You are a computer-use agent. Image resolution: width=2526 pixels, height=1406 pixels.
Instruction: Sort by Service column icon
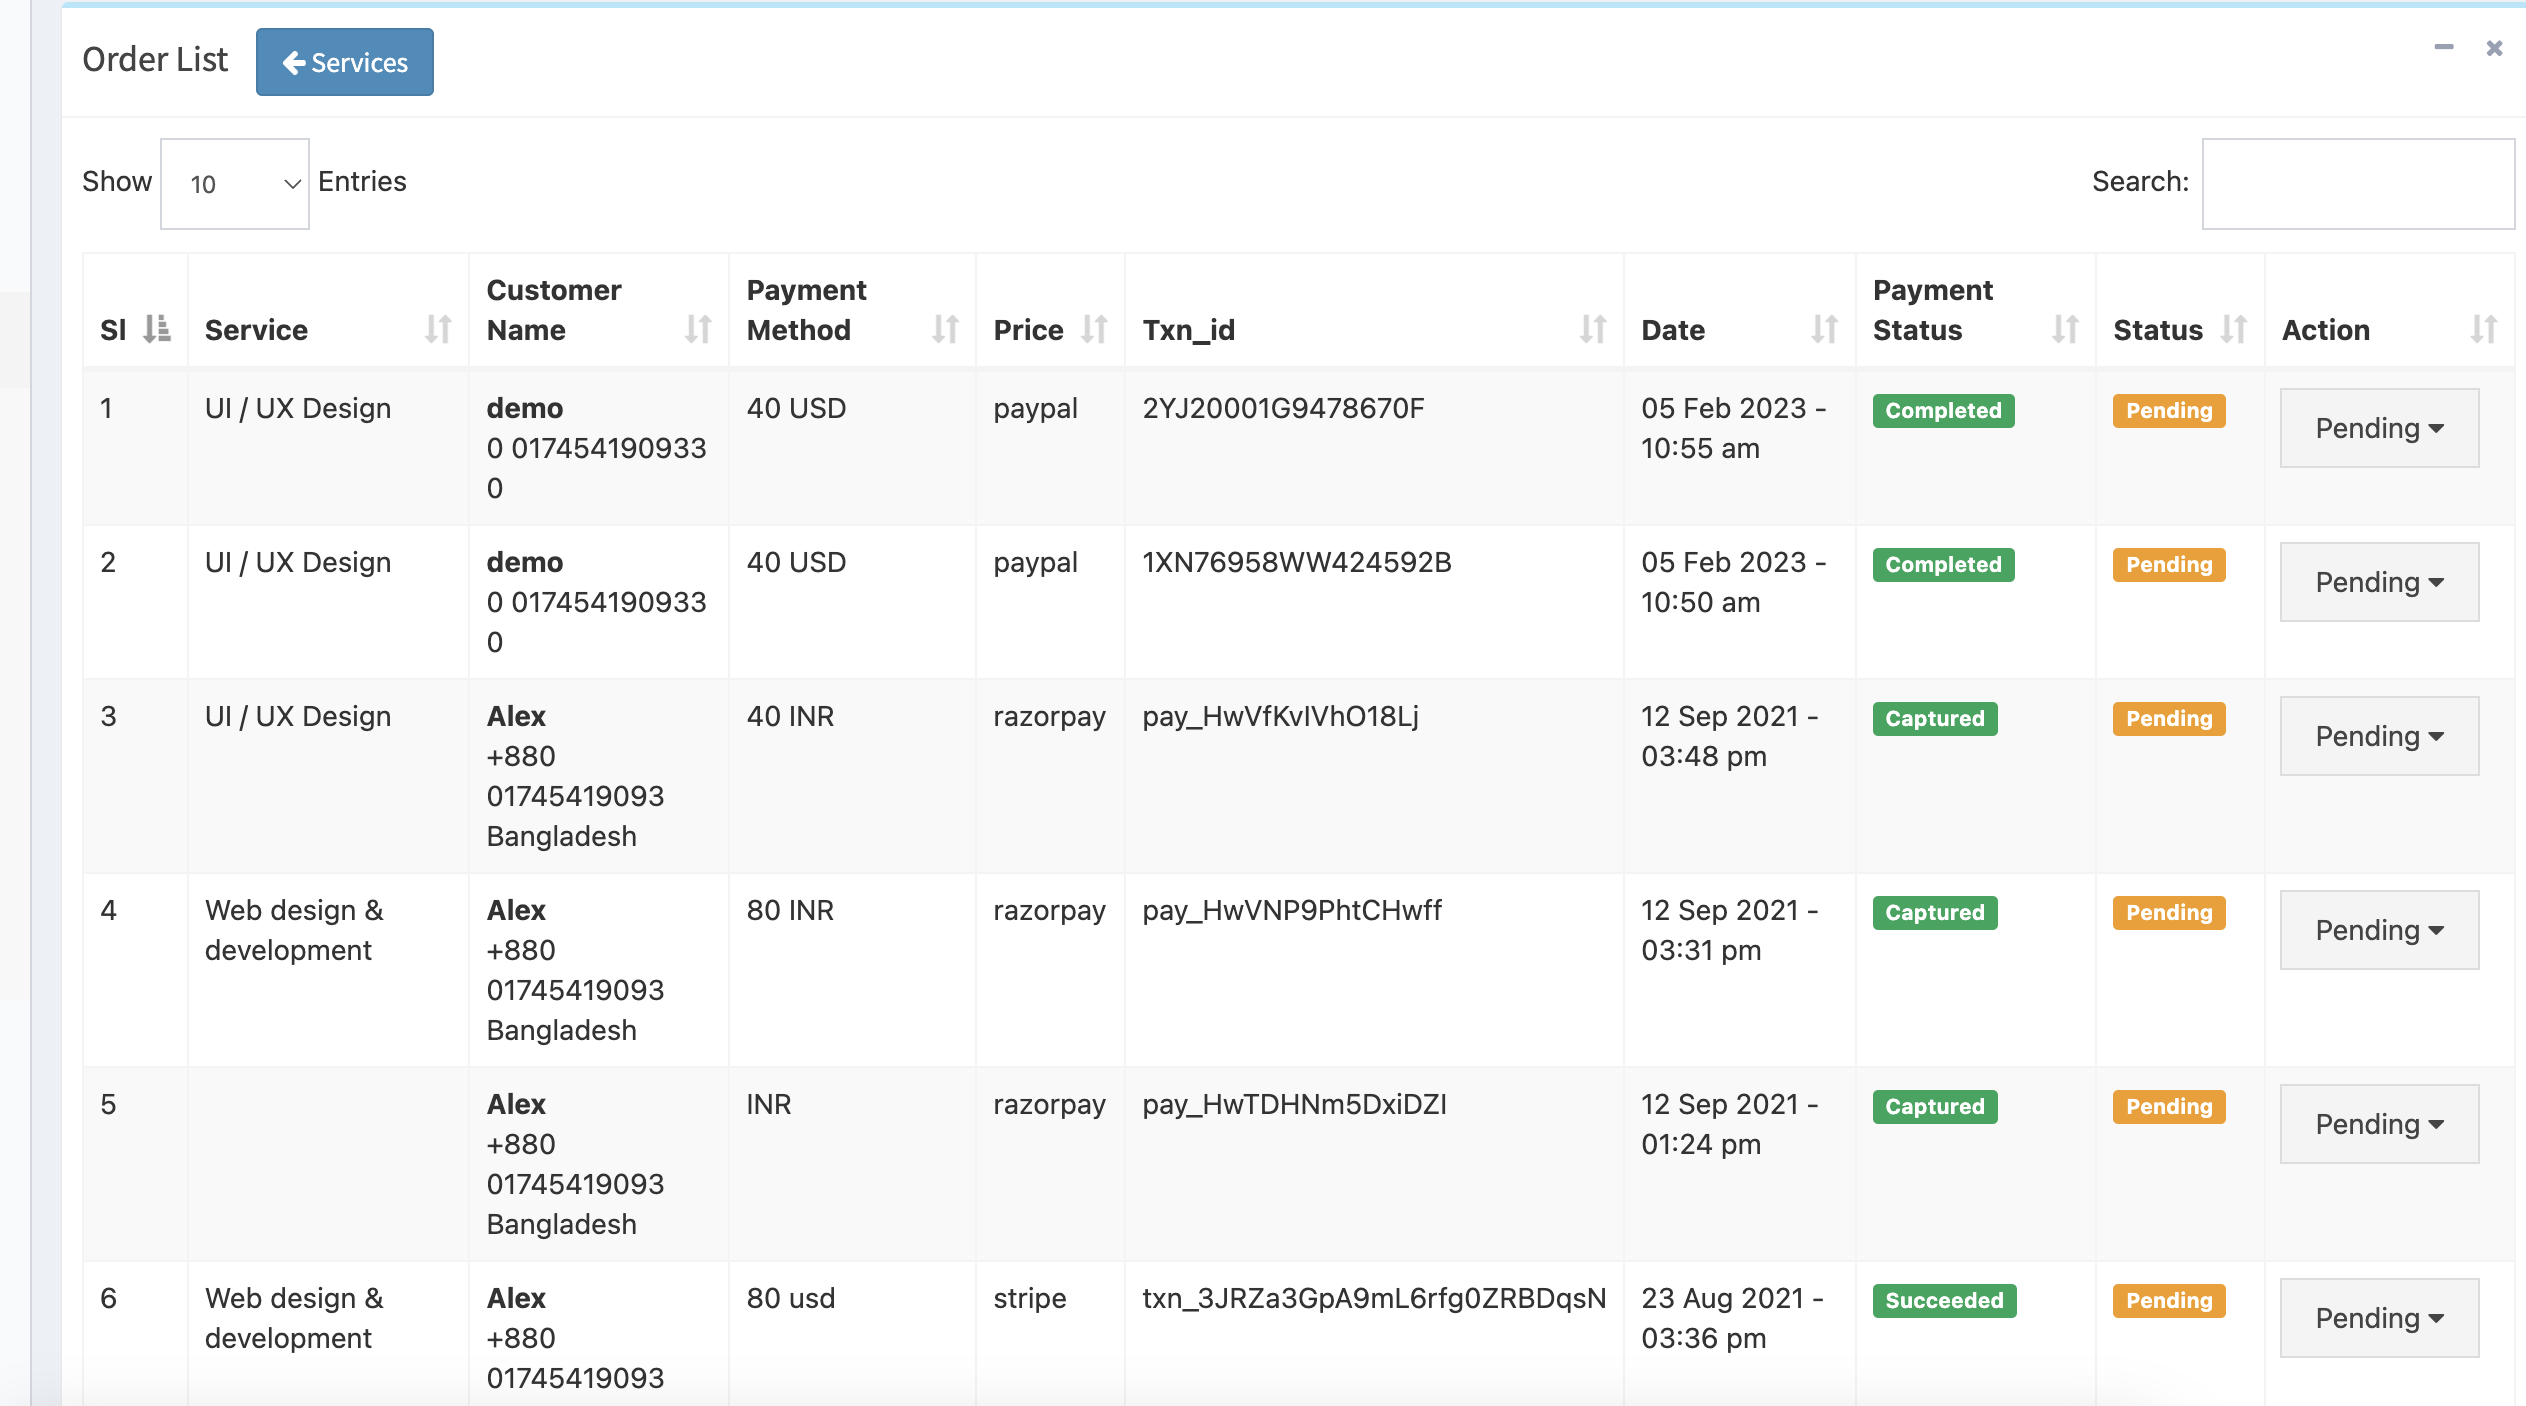438,329
